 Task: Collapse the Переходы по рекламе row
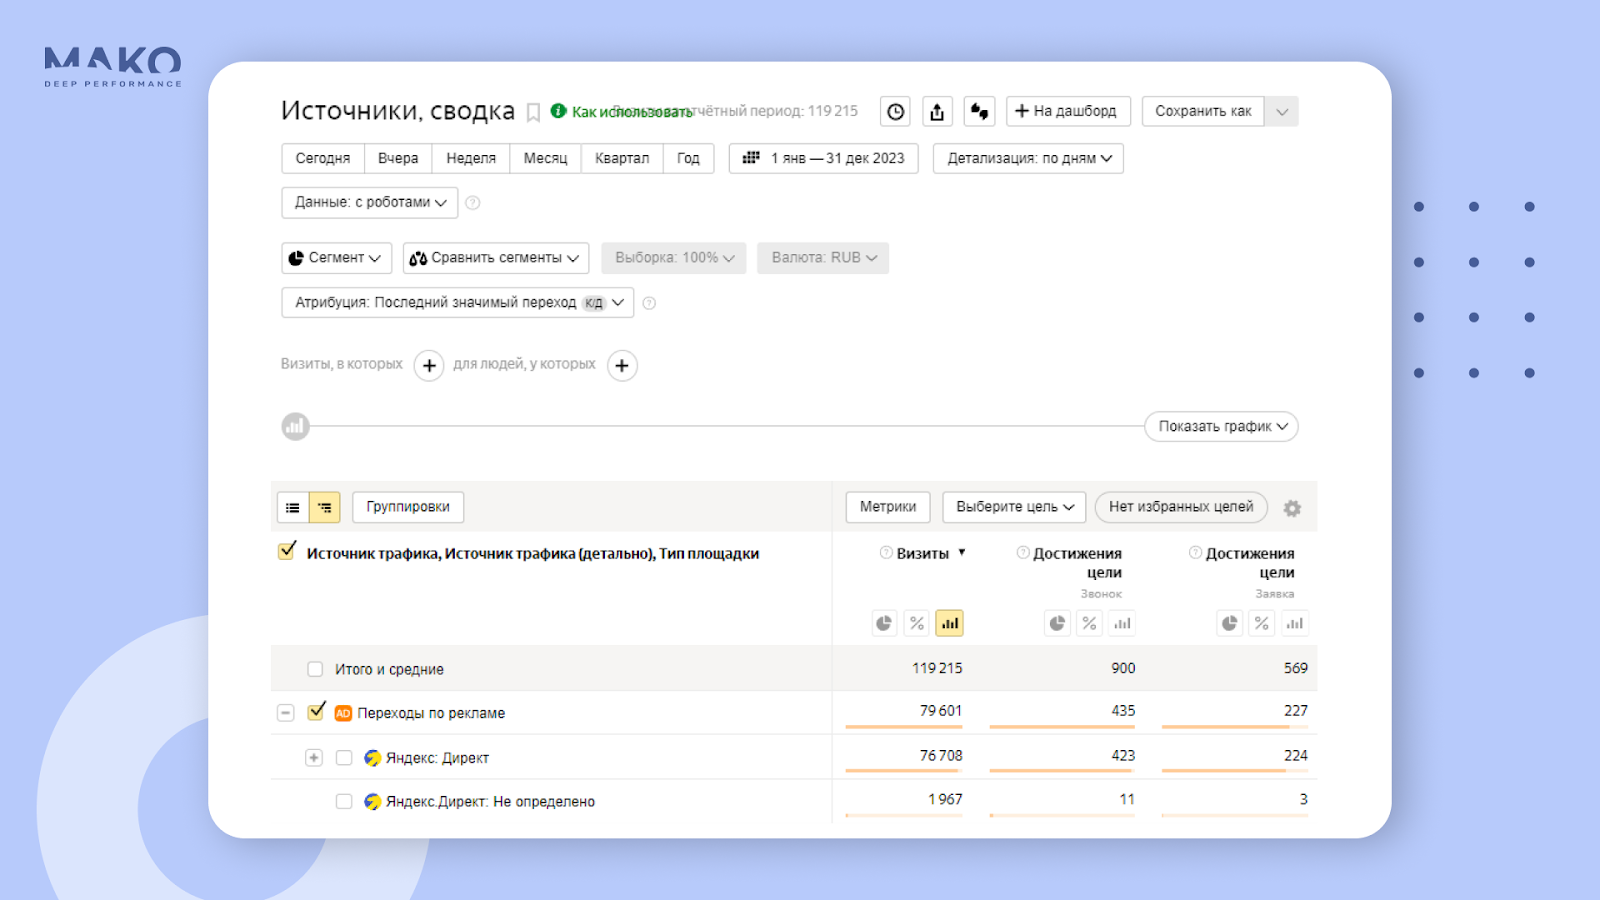(286, 713)
